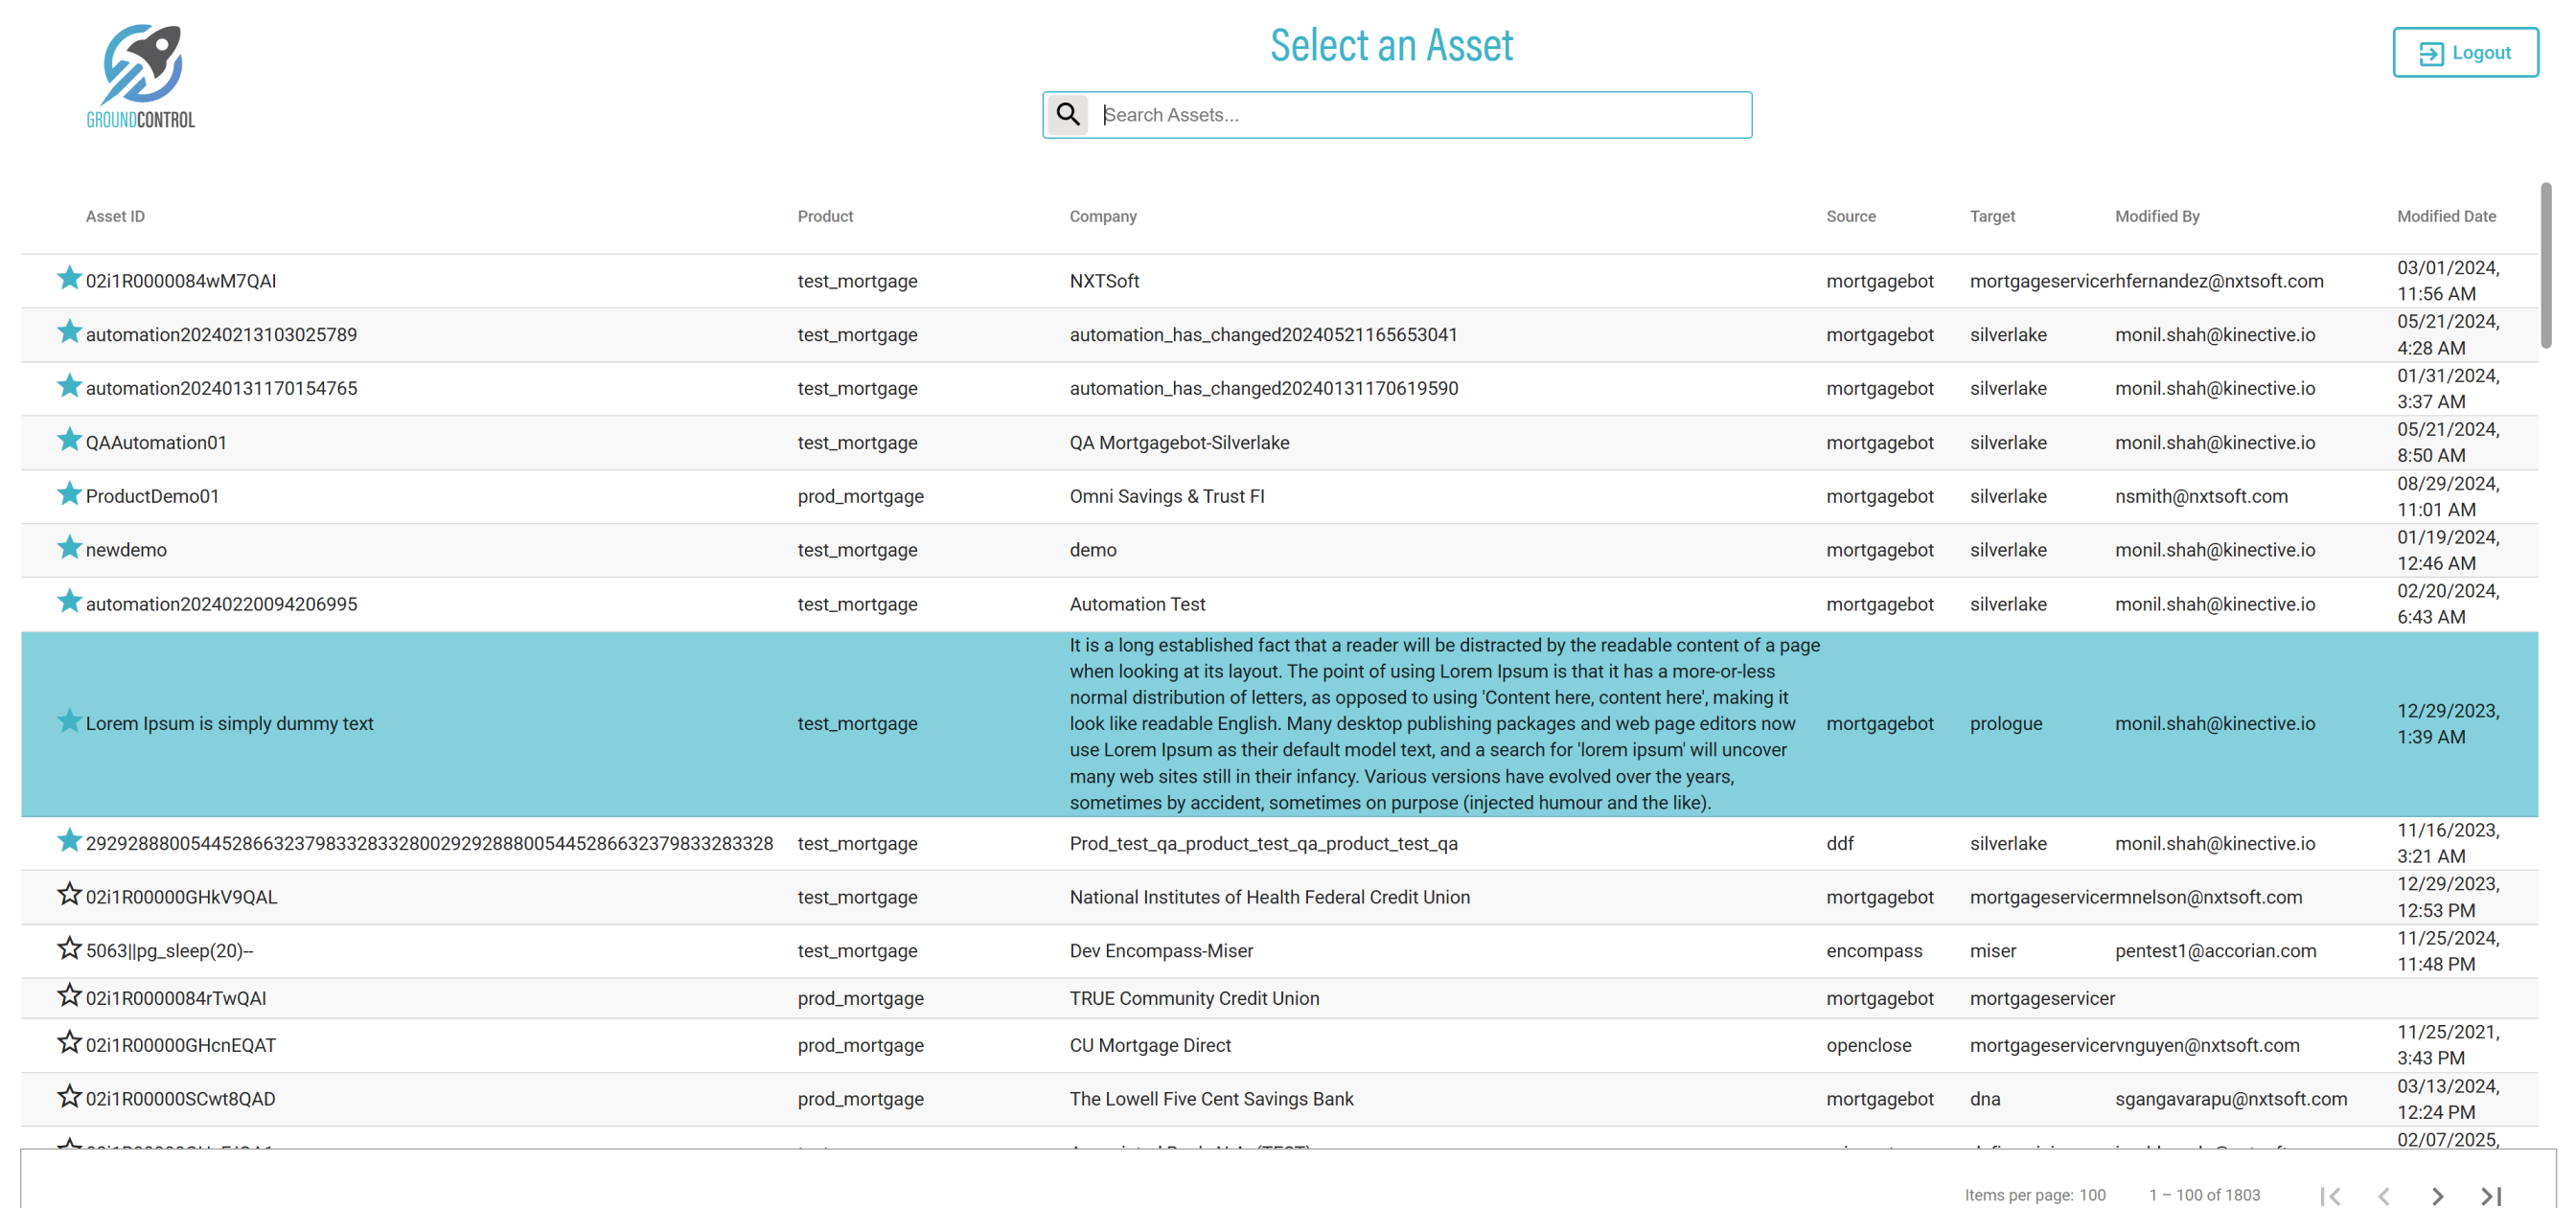Unfavorite the ProductDemo01 asset star
Screen dimensions: 2576x1208
pyautogui.click(x=68, y=494)
